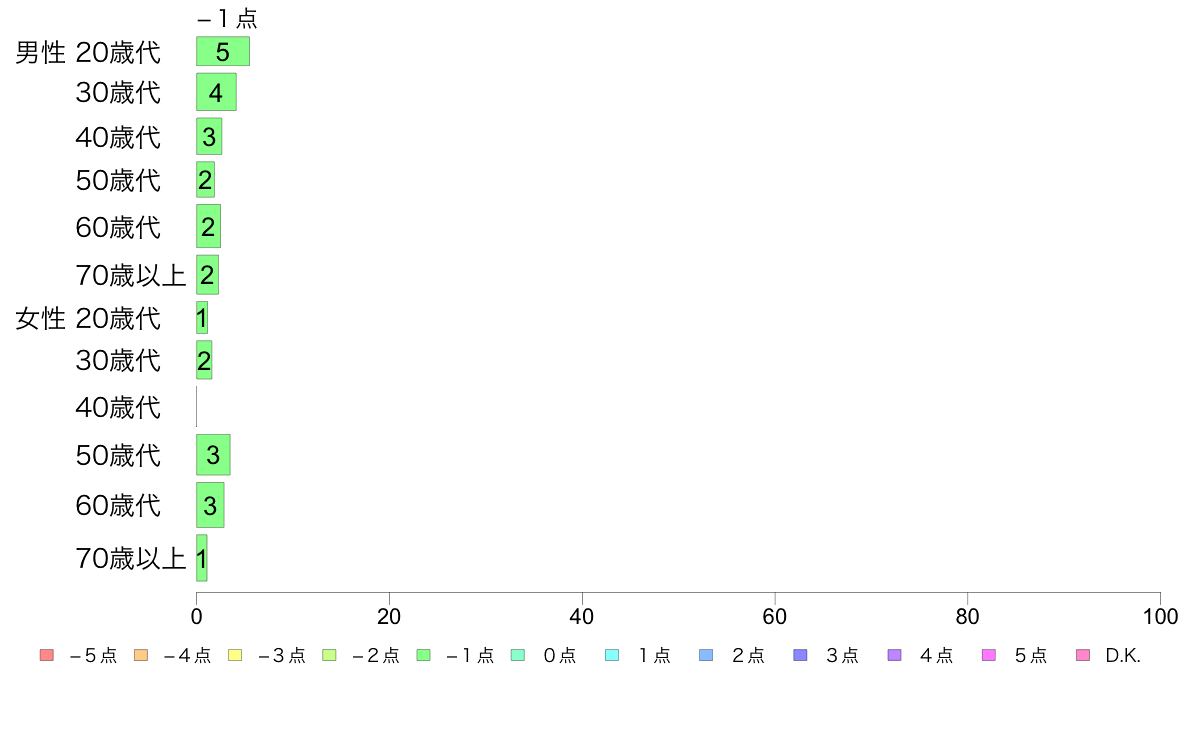Select the 5点 magenta legend swatch
This screenshot has height=736, width=1188.
(989, 655)
